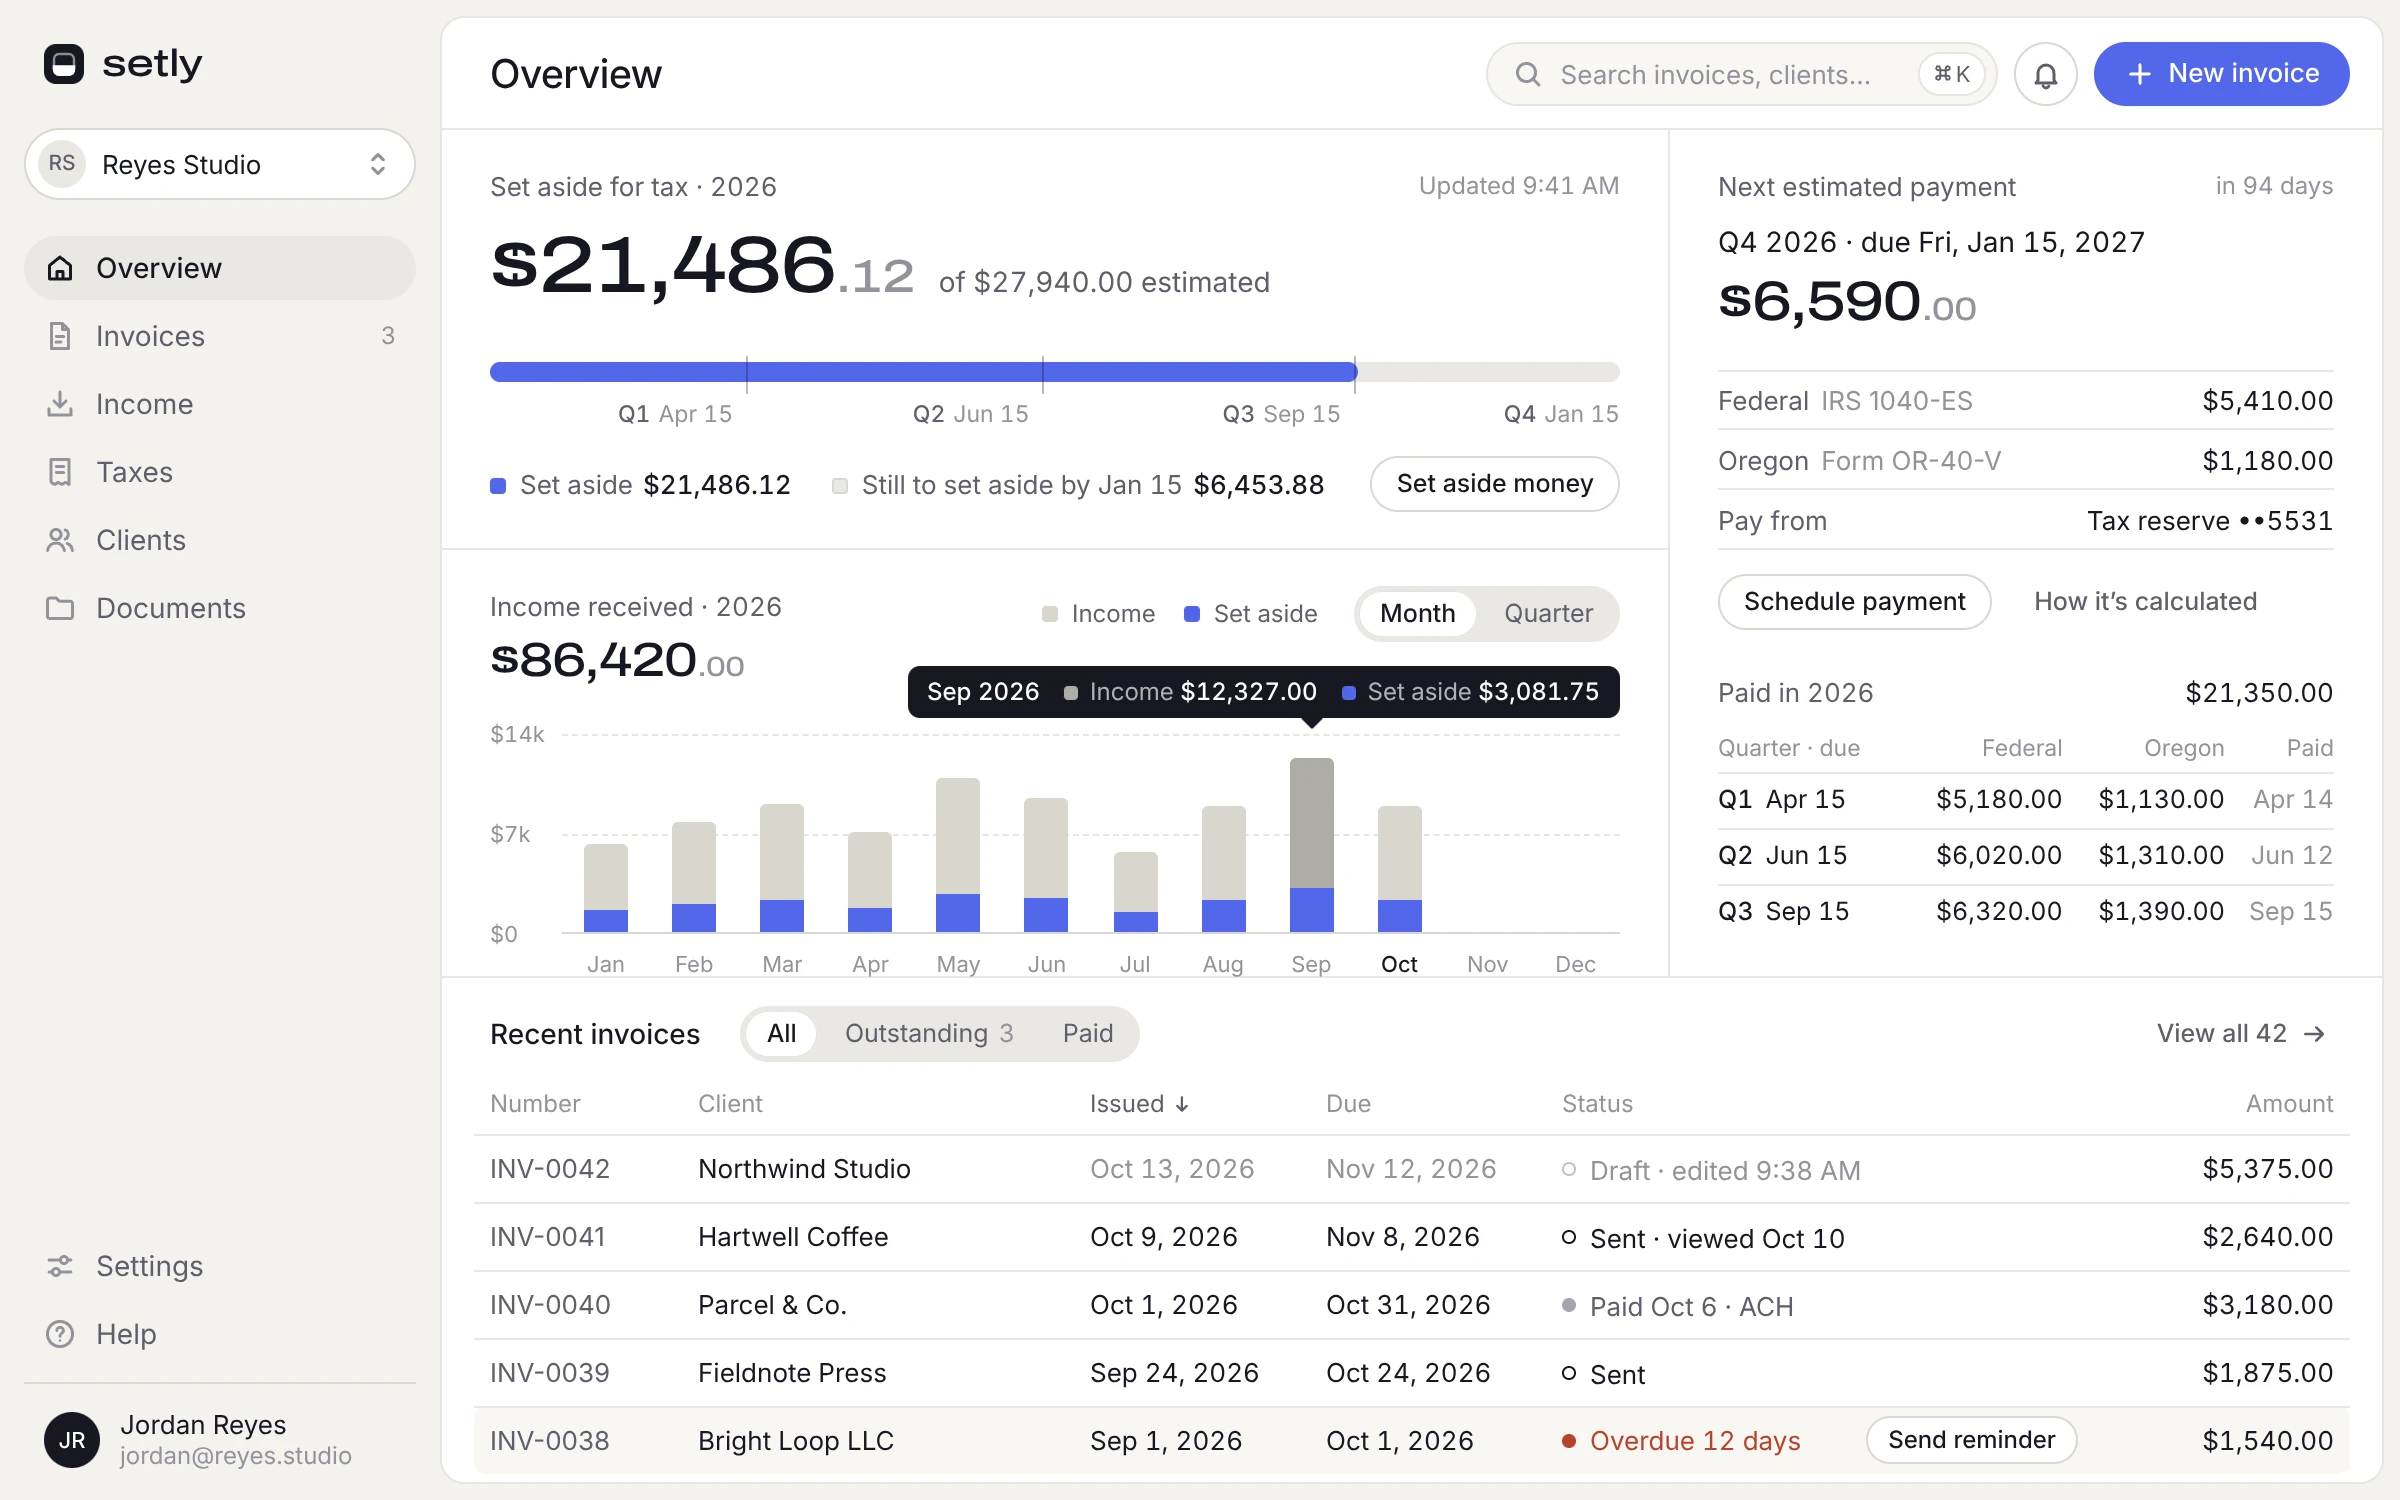The width and height of the screenshot is (2400, 1500).
Task: Click the JR user avatar
Action: [x=72, y=1440]
